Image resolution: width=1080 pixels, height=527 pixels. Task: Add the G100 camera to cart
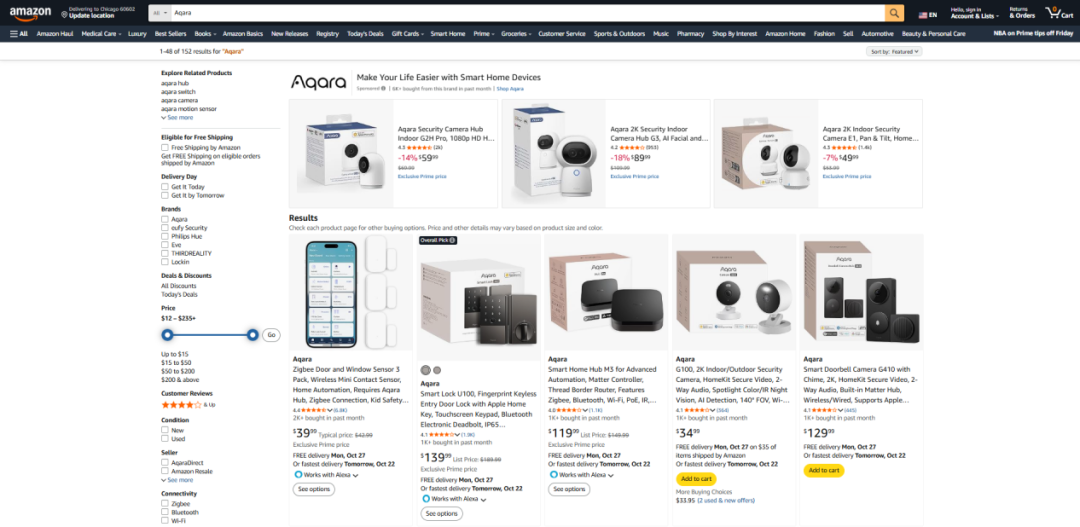click(696, 479)
